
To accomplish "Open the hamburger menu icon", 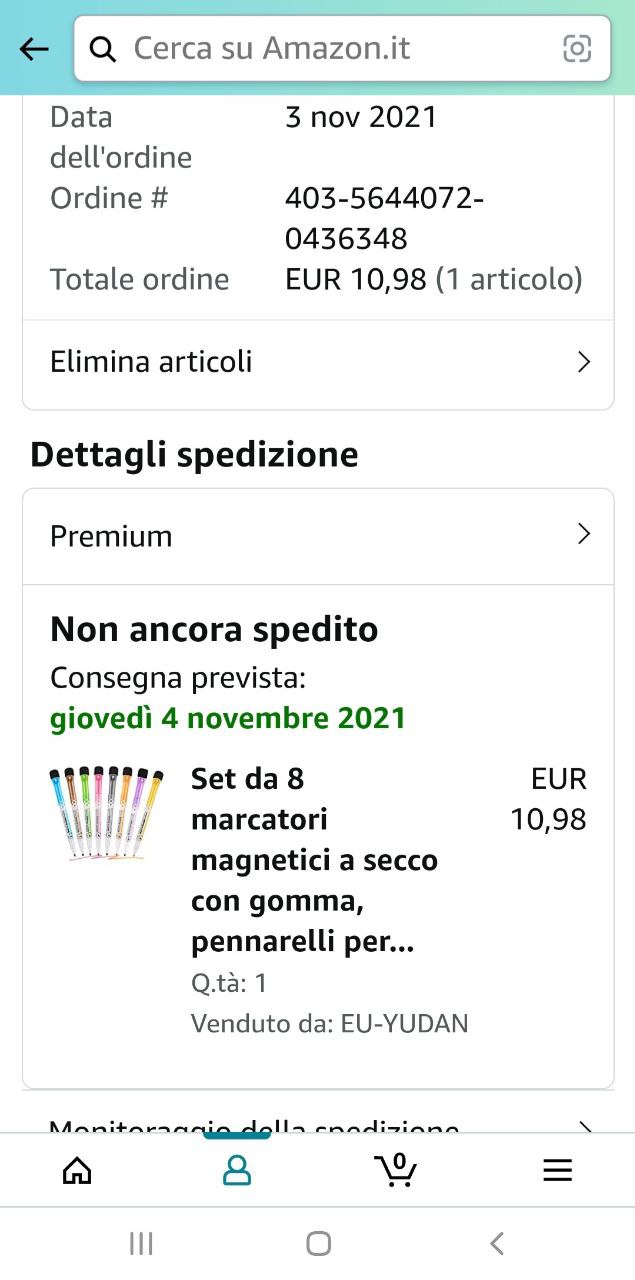I will tap(557, 1170).
